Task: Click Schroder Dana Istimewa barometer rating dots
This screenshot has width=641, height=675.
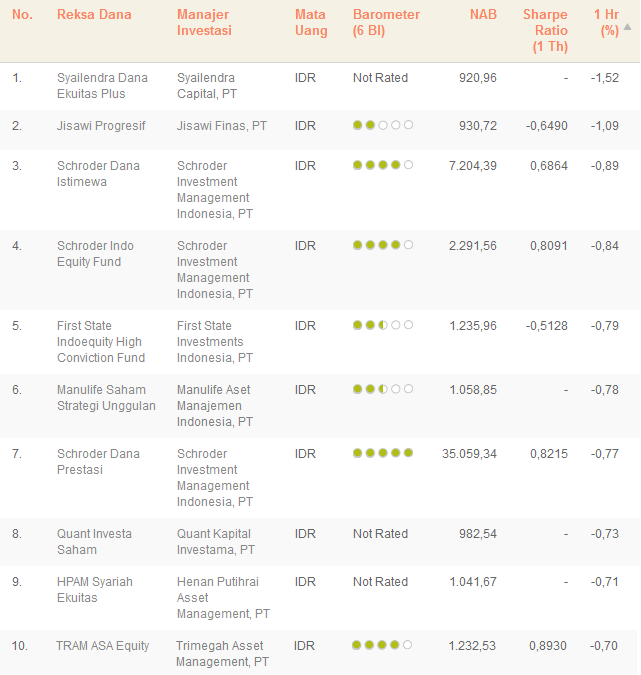Action: pos(382,166)
